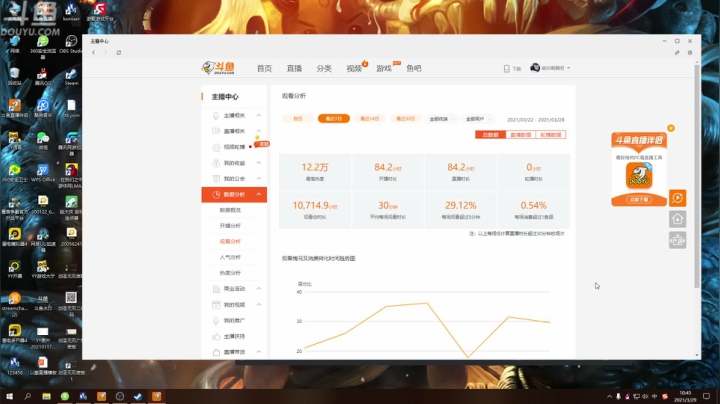Select the 昨日 date range filter

click(298, 118)
